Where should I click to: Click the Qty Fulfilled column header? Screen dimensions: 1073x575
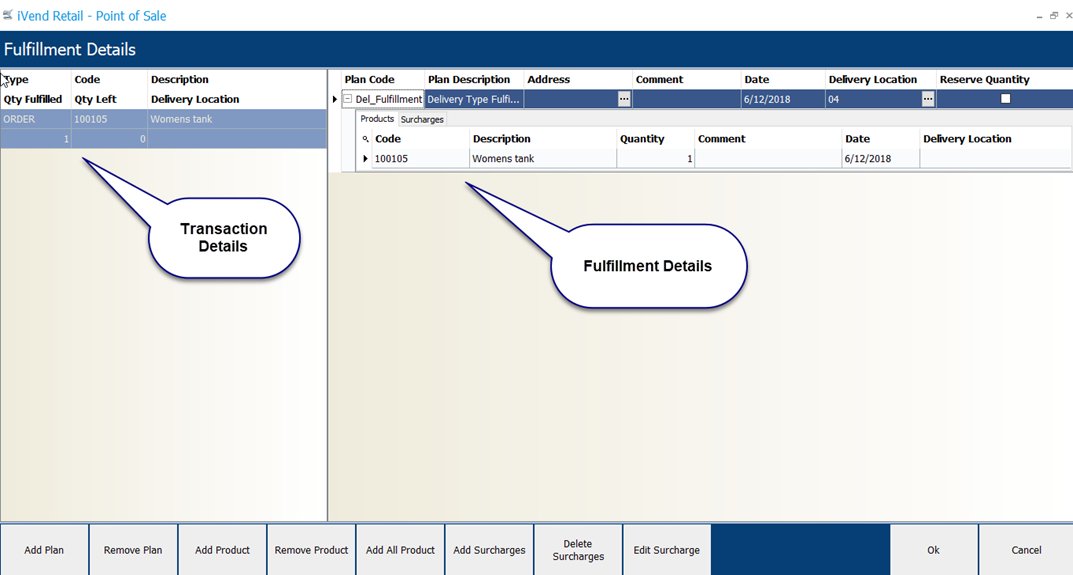(x=36, y=99)
